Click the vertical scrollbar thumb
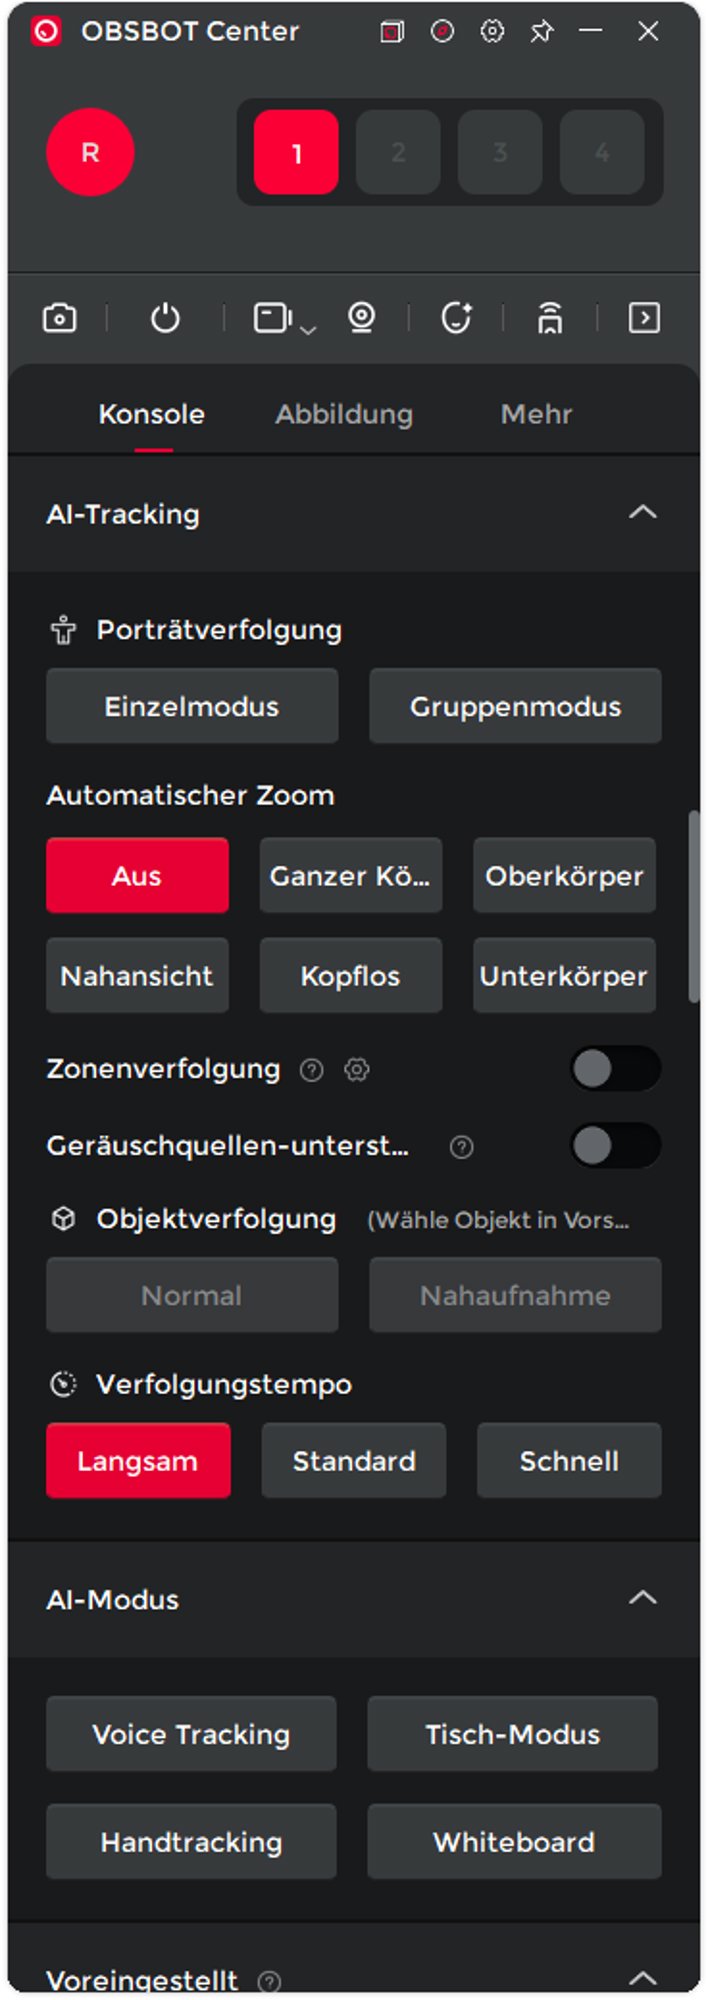708x2000 pixels. pos(694,906)
